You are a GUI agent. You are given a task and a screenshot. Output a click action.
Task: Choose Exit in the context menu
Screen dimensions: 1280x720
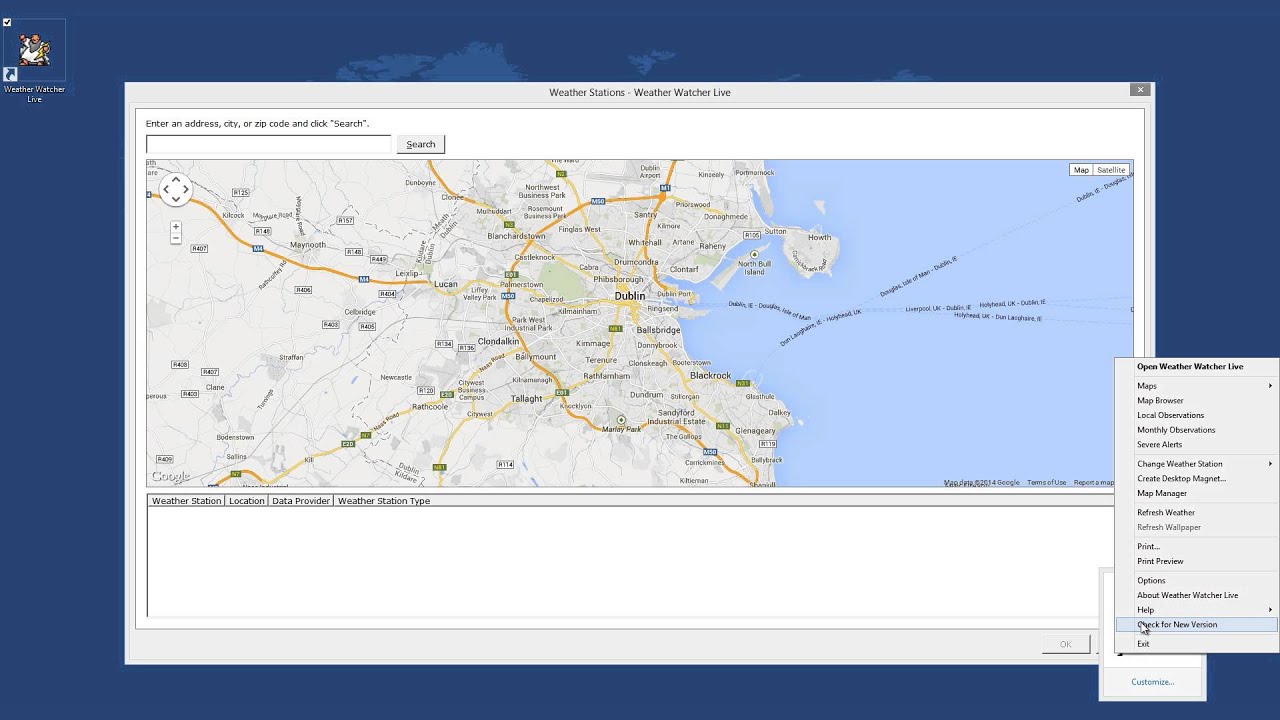click(x=1197, y=644)
